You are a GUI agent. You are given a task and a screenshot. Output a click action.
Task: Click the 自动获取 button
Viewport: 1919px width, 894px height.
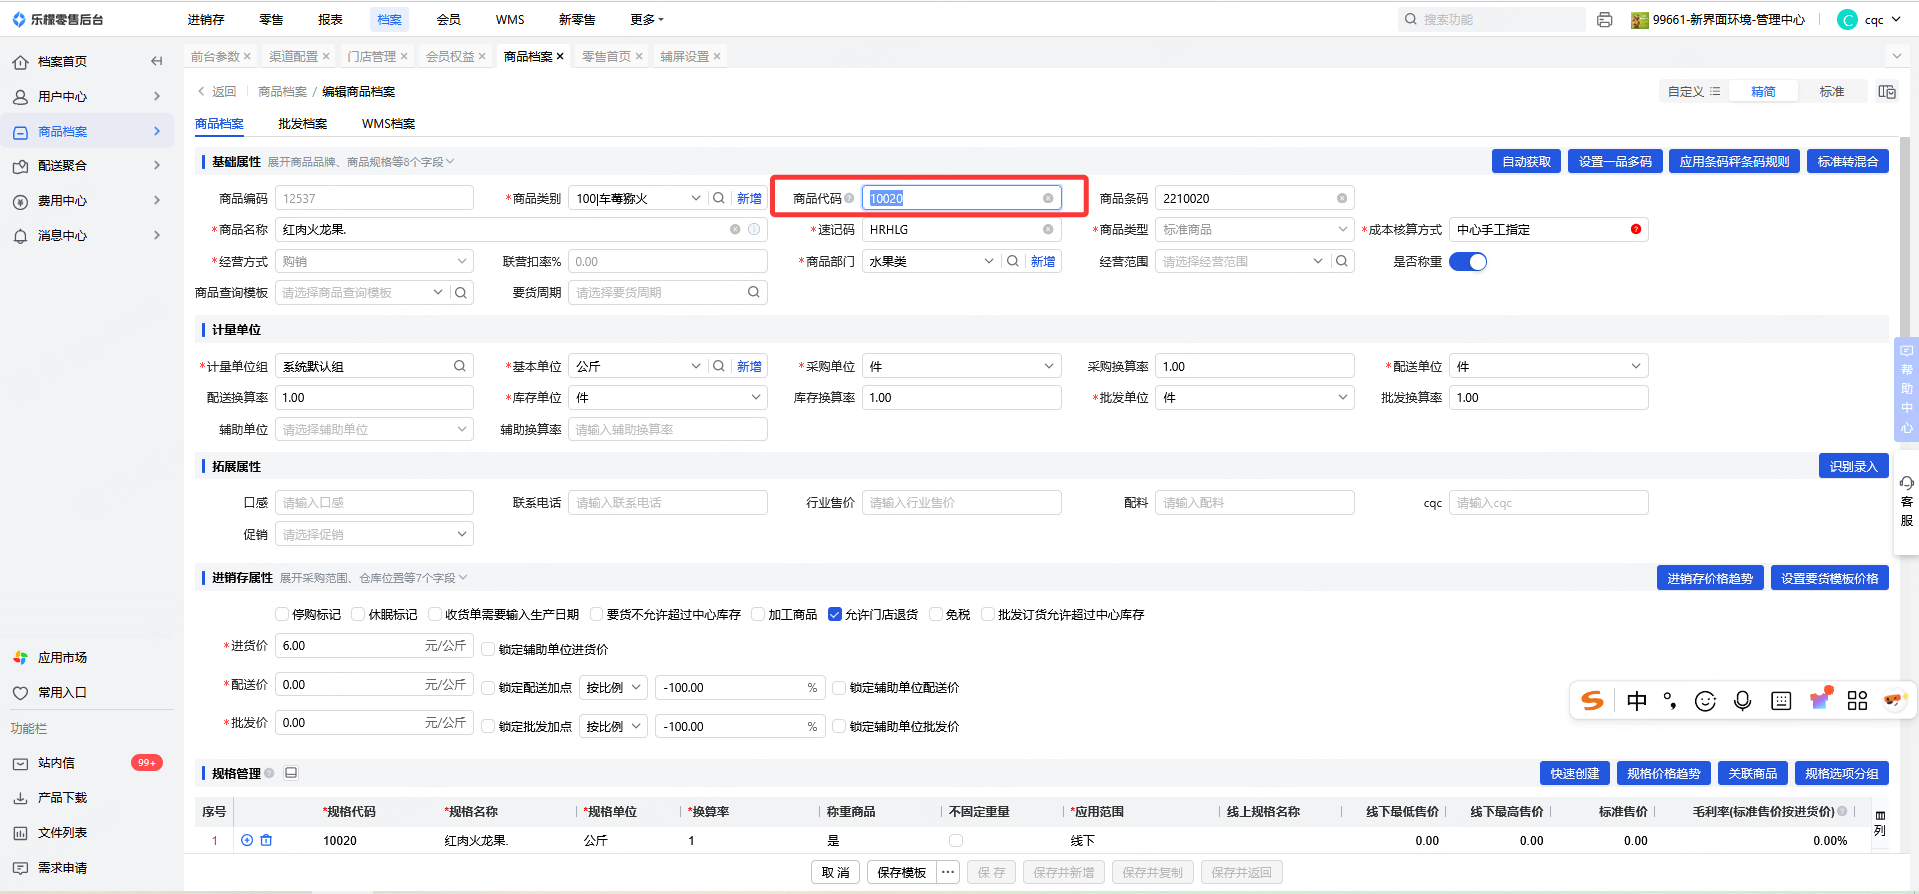coord(1526,161)
